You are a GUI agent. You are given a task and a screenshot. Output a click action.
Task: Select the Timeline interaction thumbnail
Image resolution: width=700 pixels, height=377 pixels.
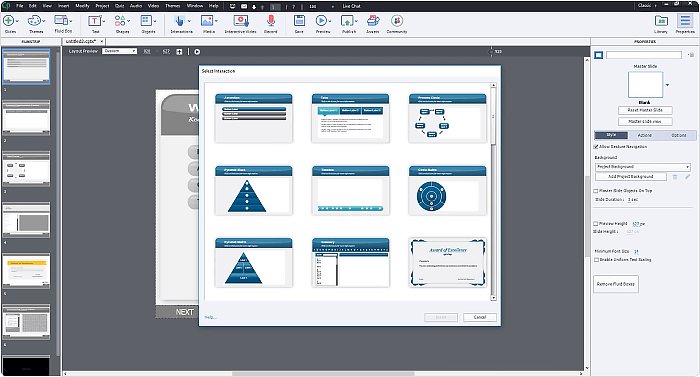(350, 191)
